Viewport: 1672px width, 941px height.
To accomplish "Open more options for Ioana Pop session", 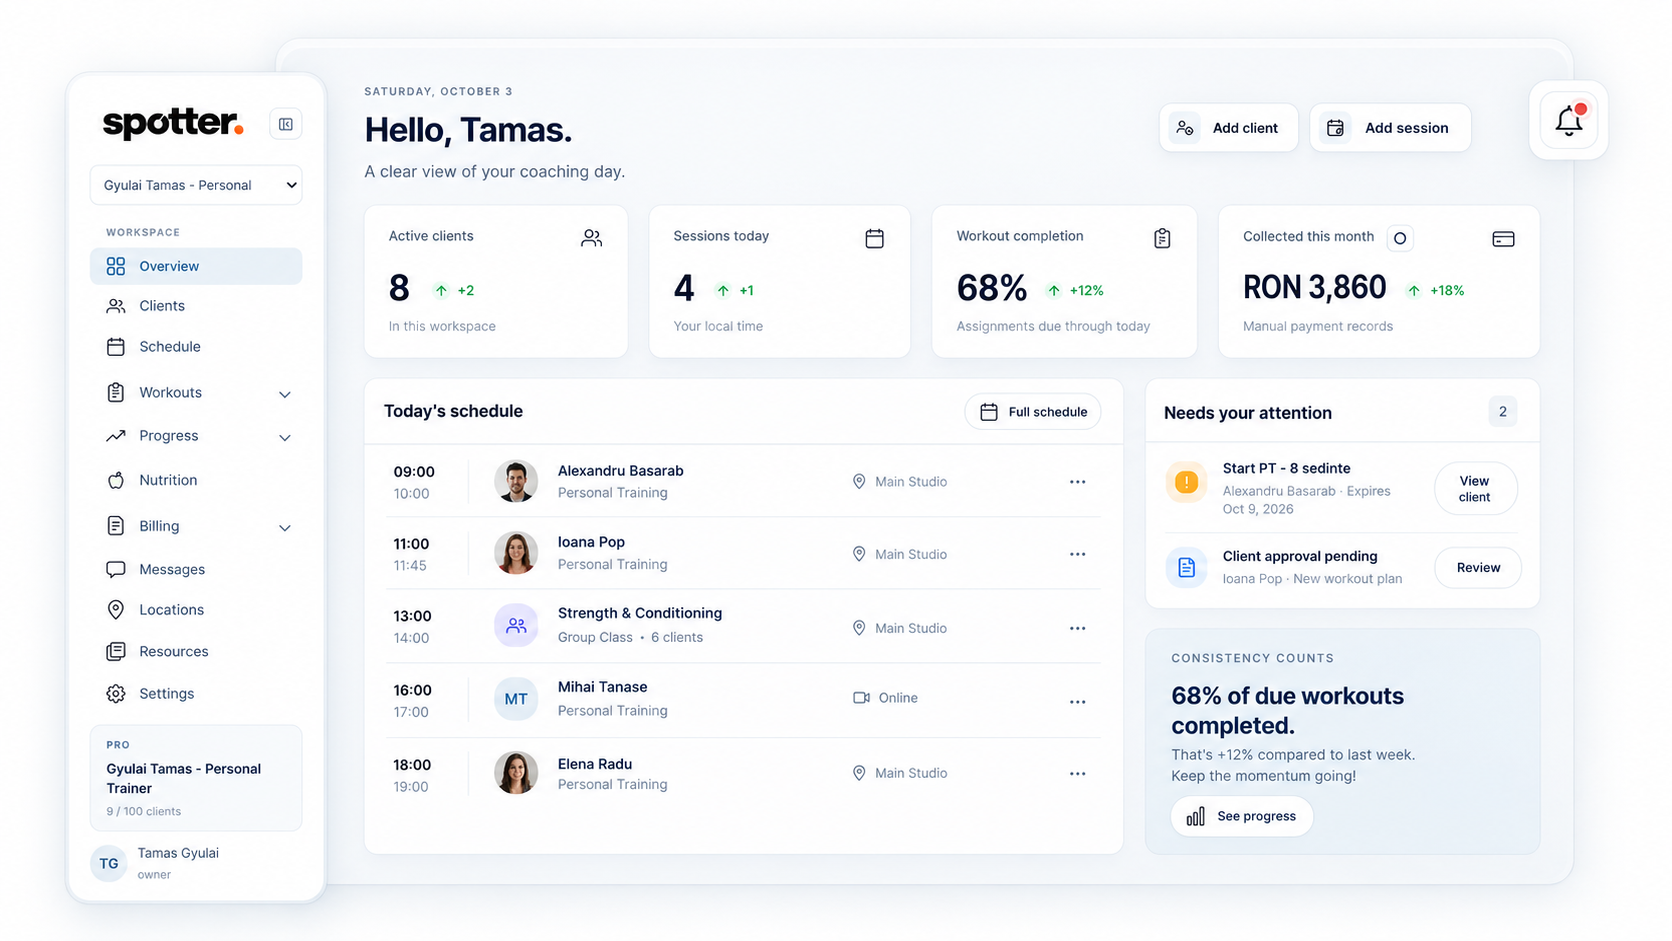I will [x=1077, y=554].
